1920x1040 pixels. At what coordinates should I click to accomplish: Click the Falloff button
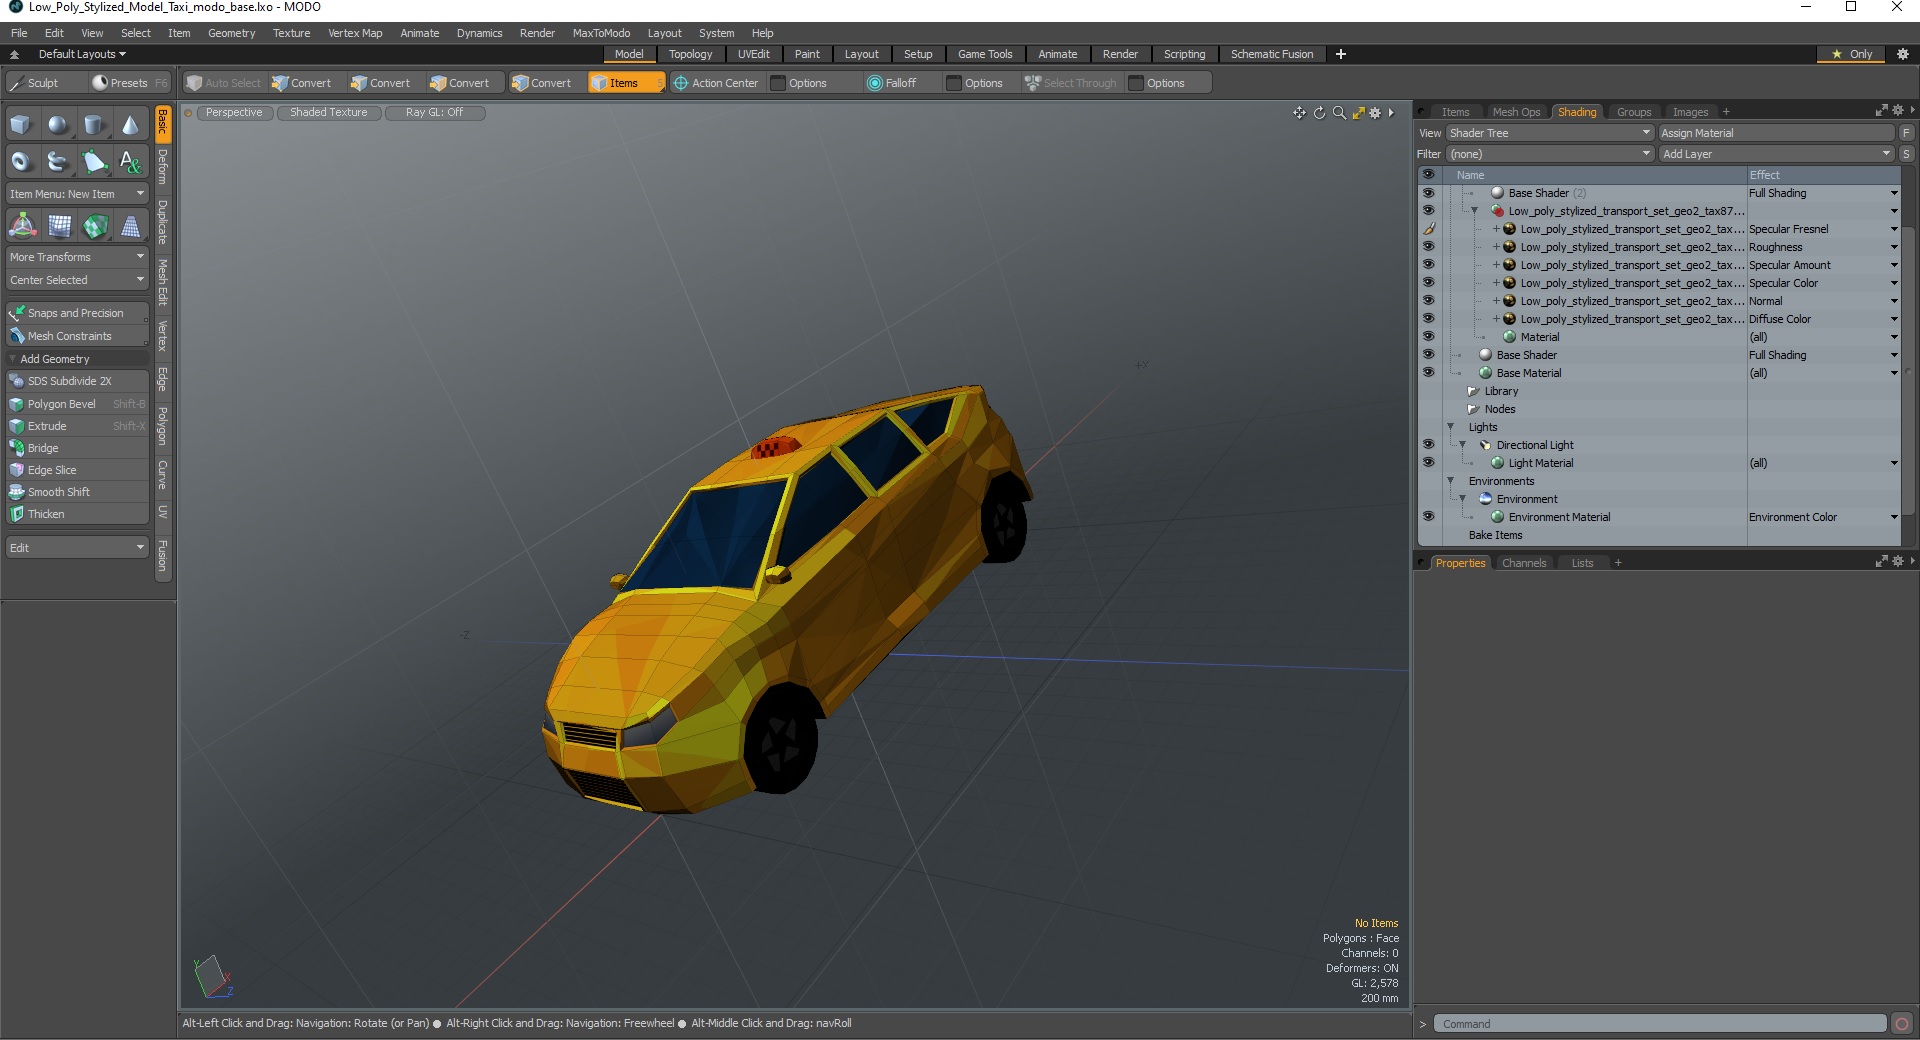click(892, 83)
